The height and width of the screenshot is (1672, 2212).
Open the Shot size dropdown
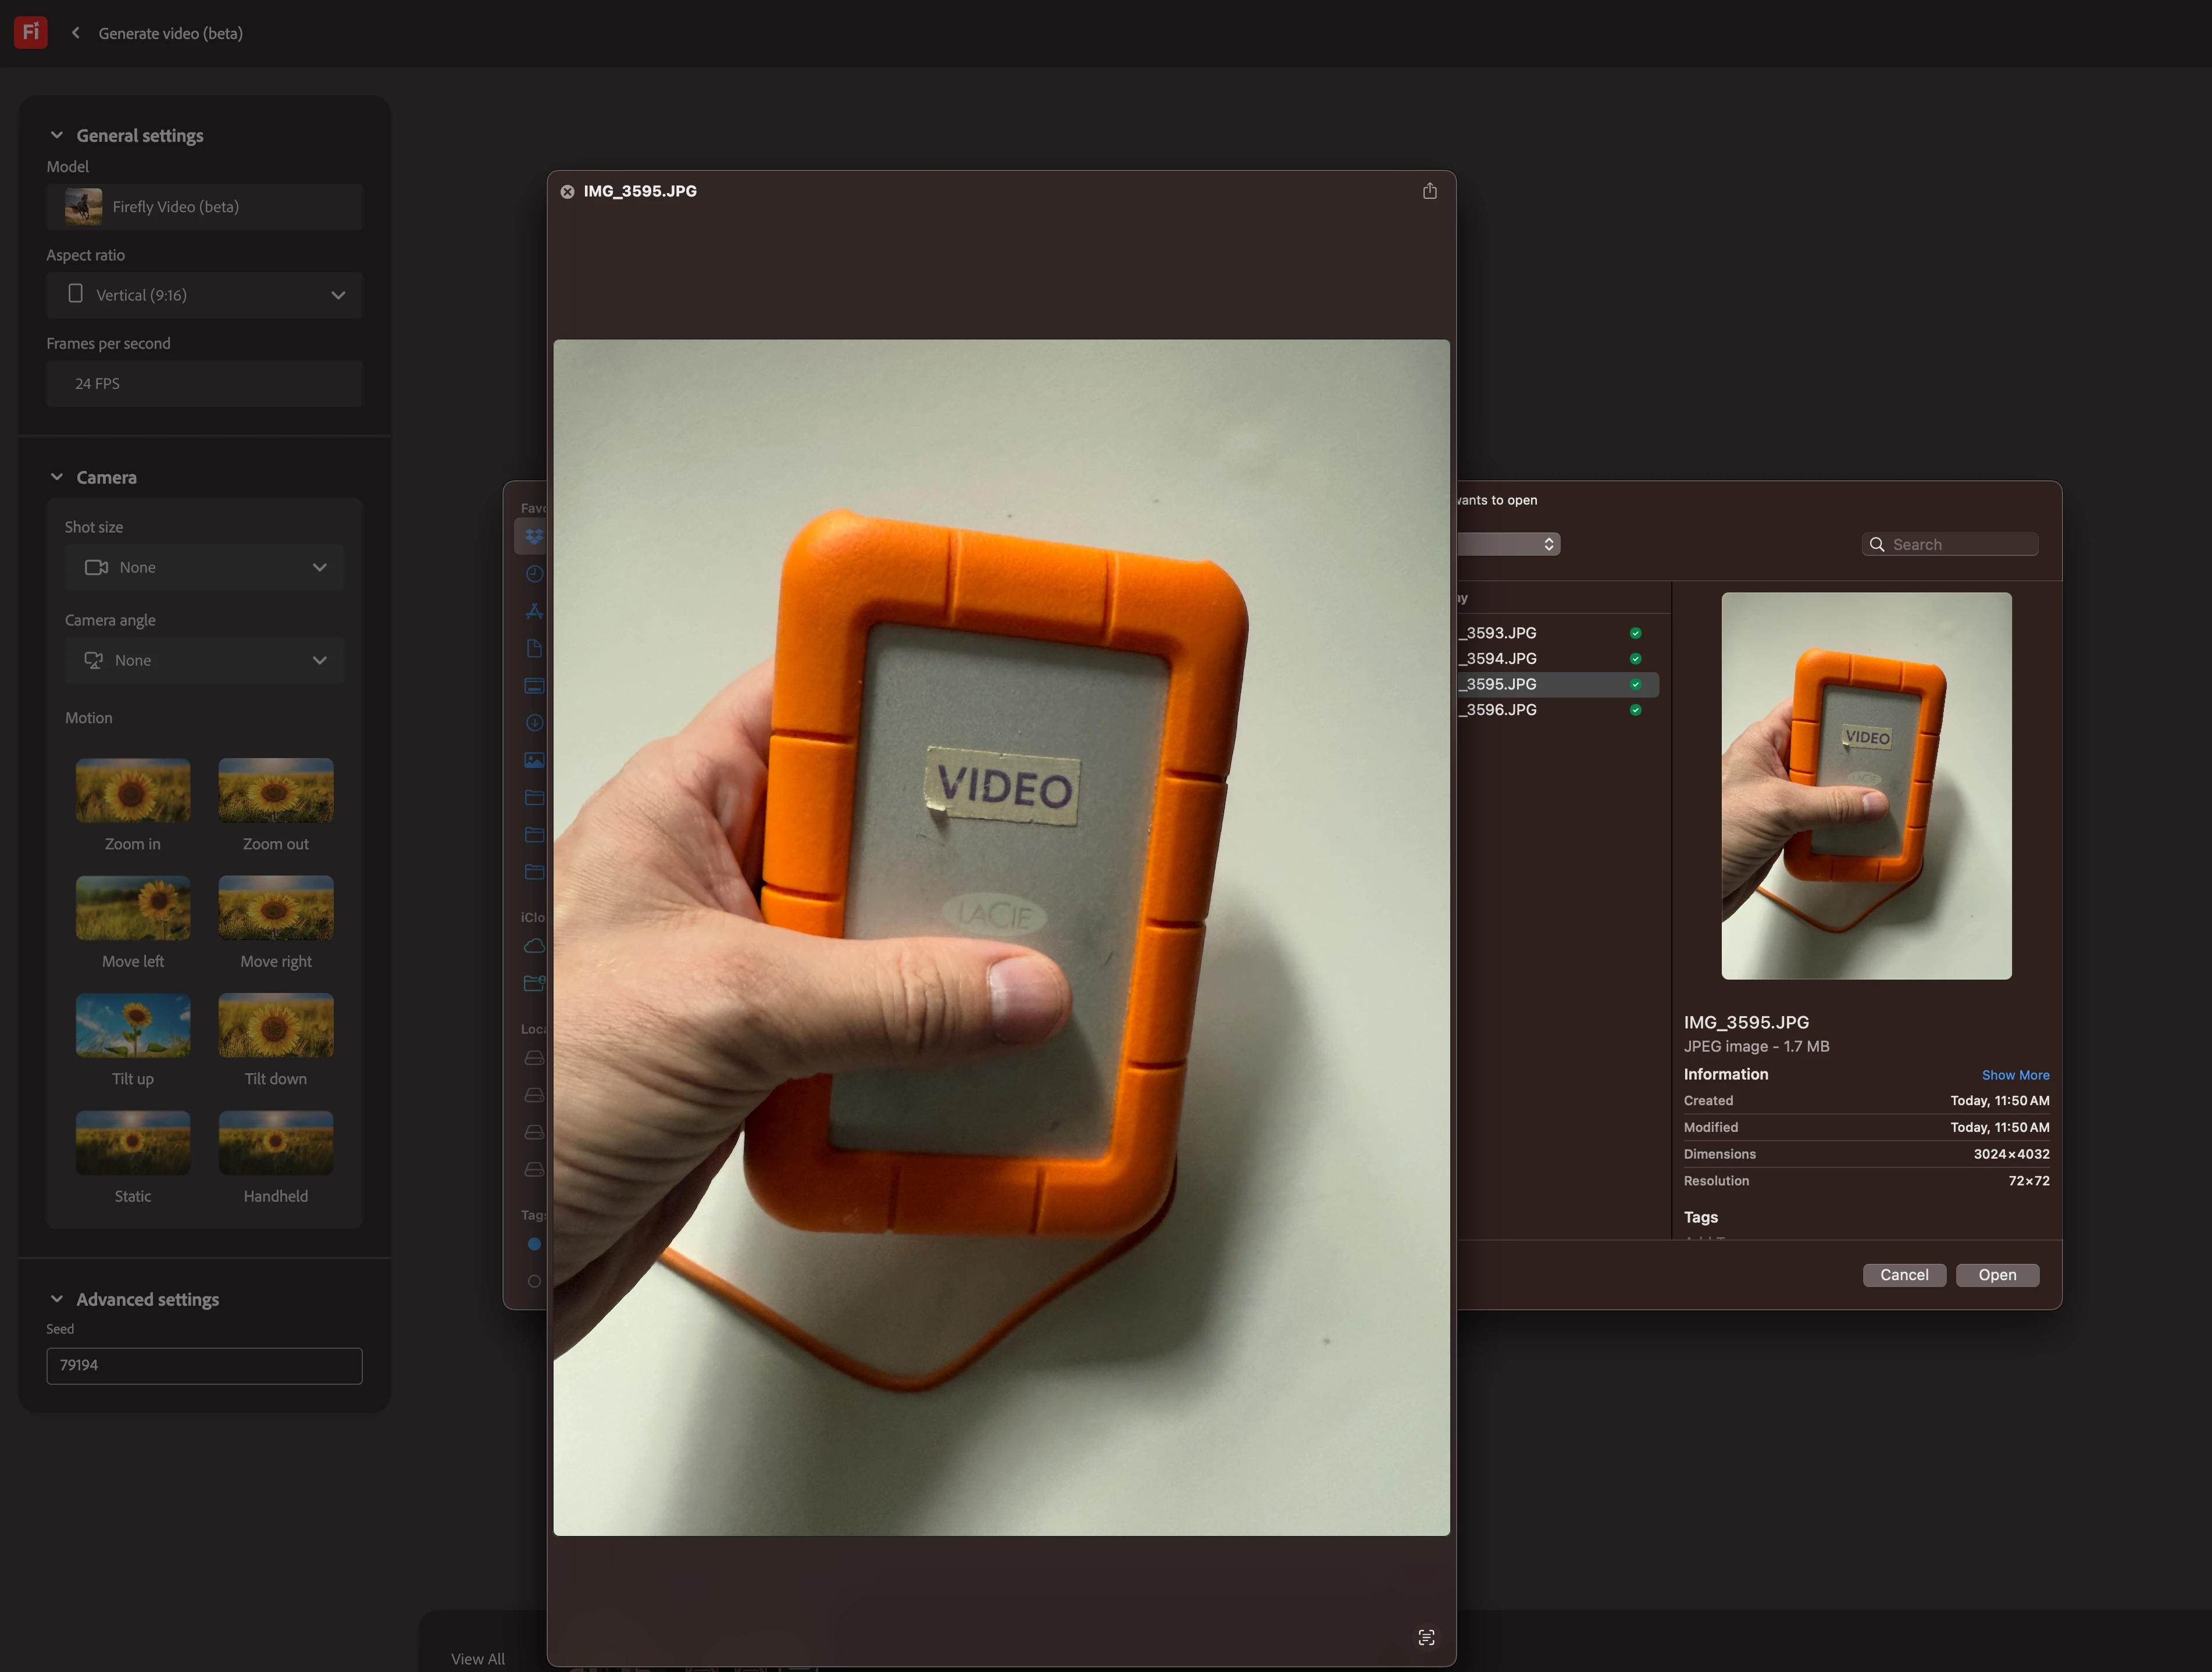tap(204, 567)
